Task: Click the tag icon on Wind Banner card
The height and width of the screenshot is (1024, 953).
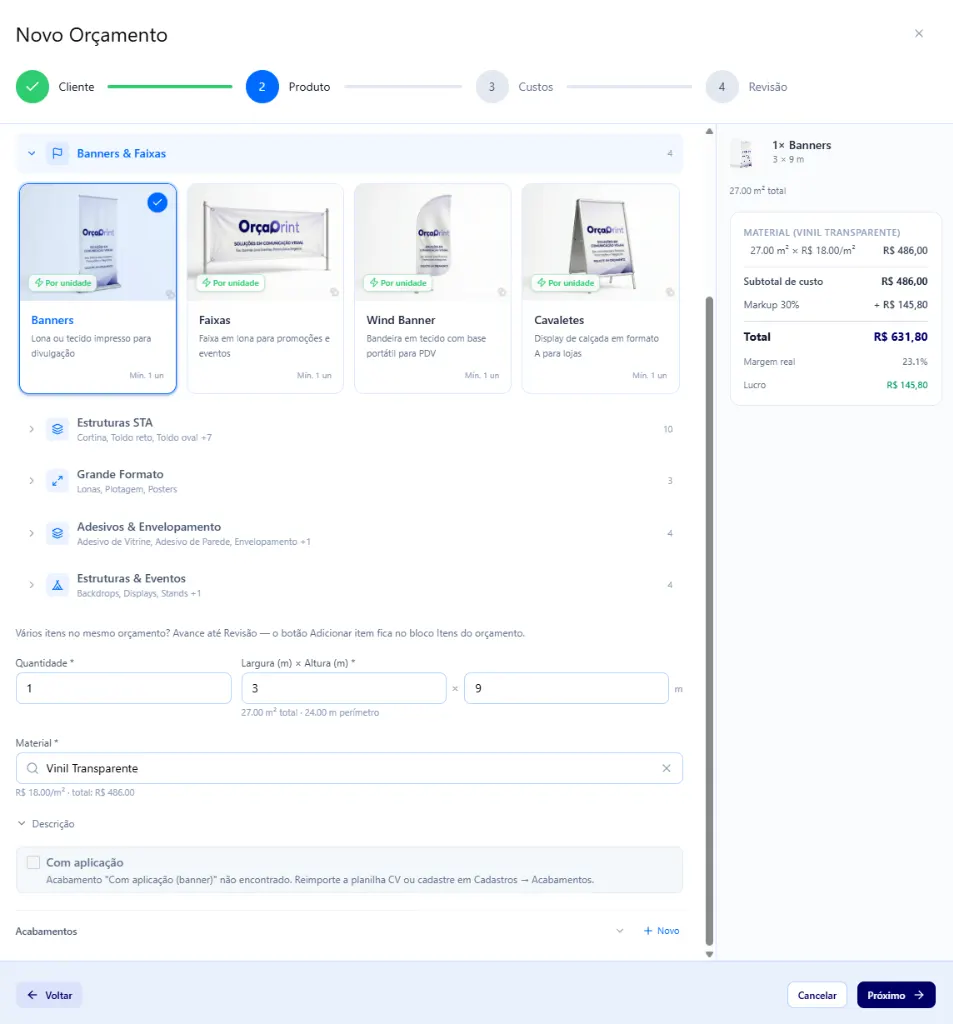Action: 502,292
